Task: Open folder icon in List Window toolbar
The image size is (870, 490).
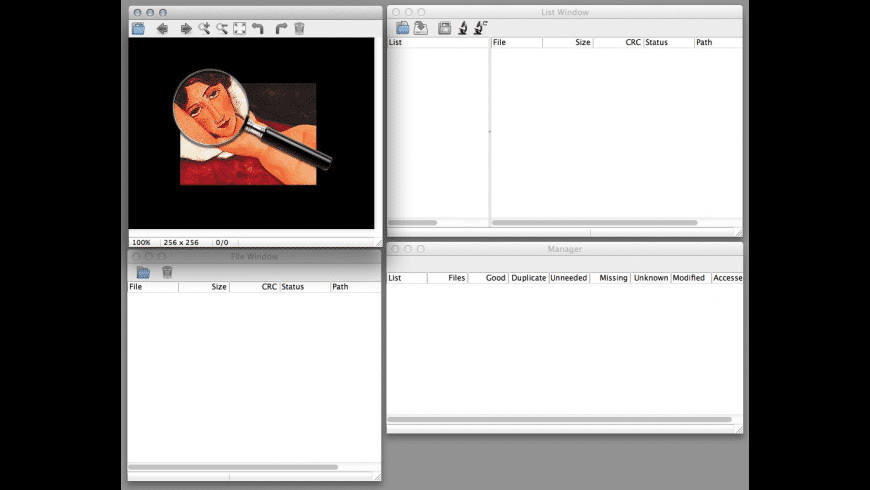Action: (403, 28)
